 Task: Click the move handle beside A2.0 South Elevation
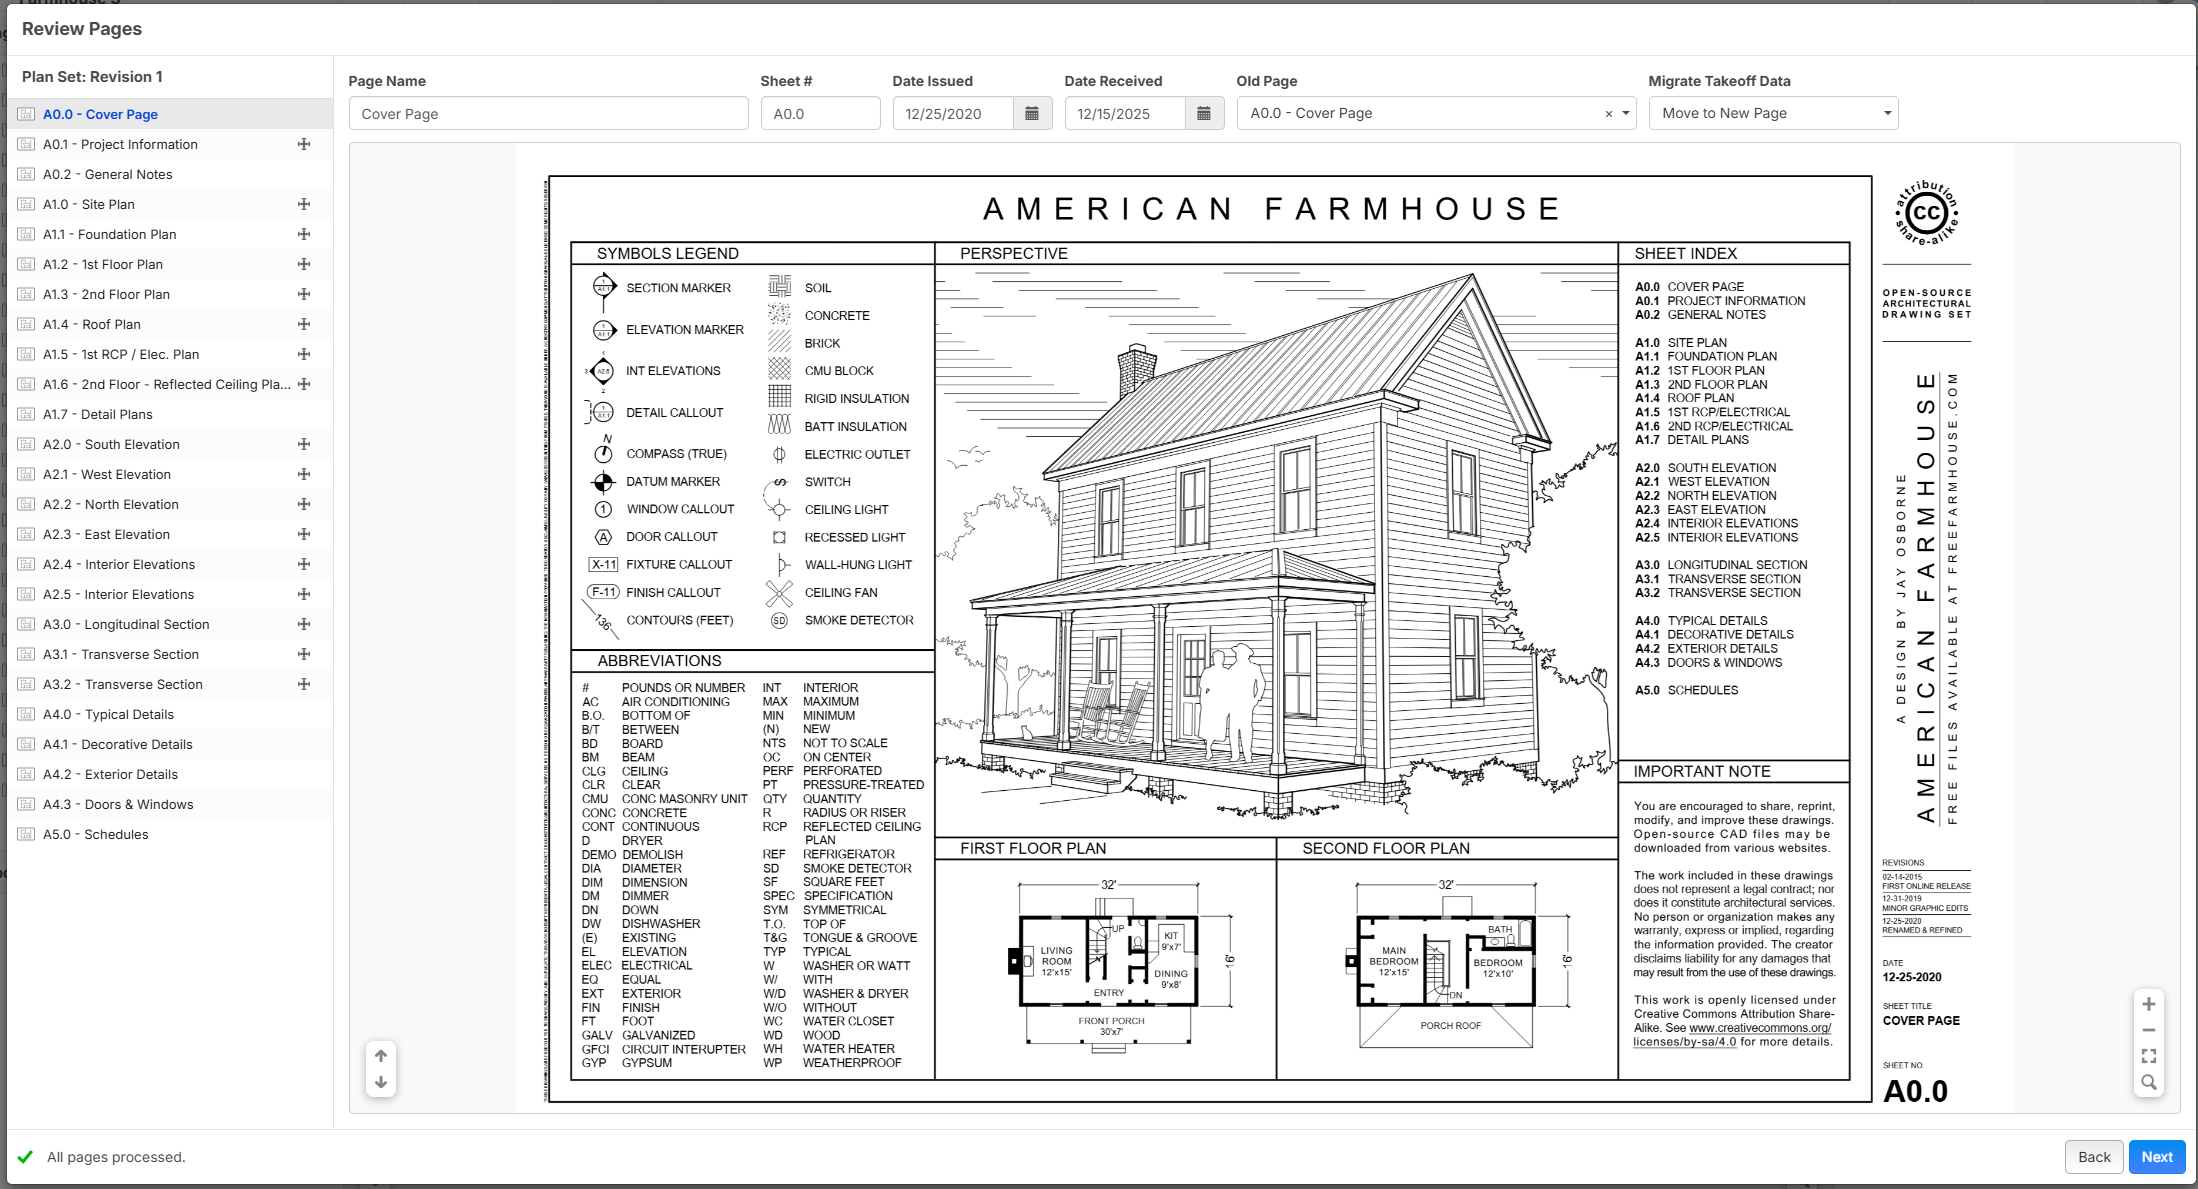tap(304, 444)
